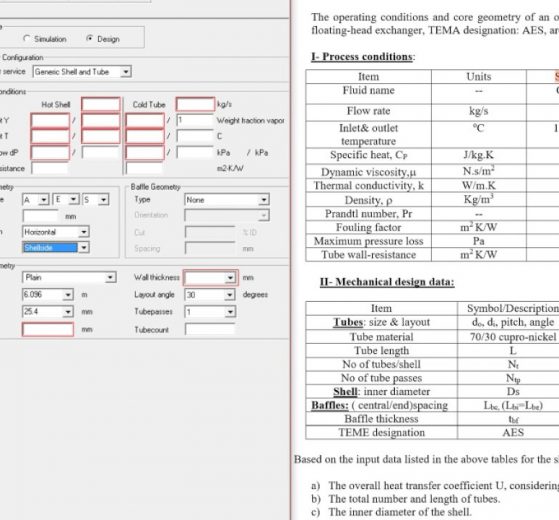The height and width of the screenshot is (520, 559).
Task: Click the Hot Shell flow rate input field
Action: (101, 104)
